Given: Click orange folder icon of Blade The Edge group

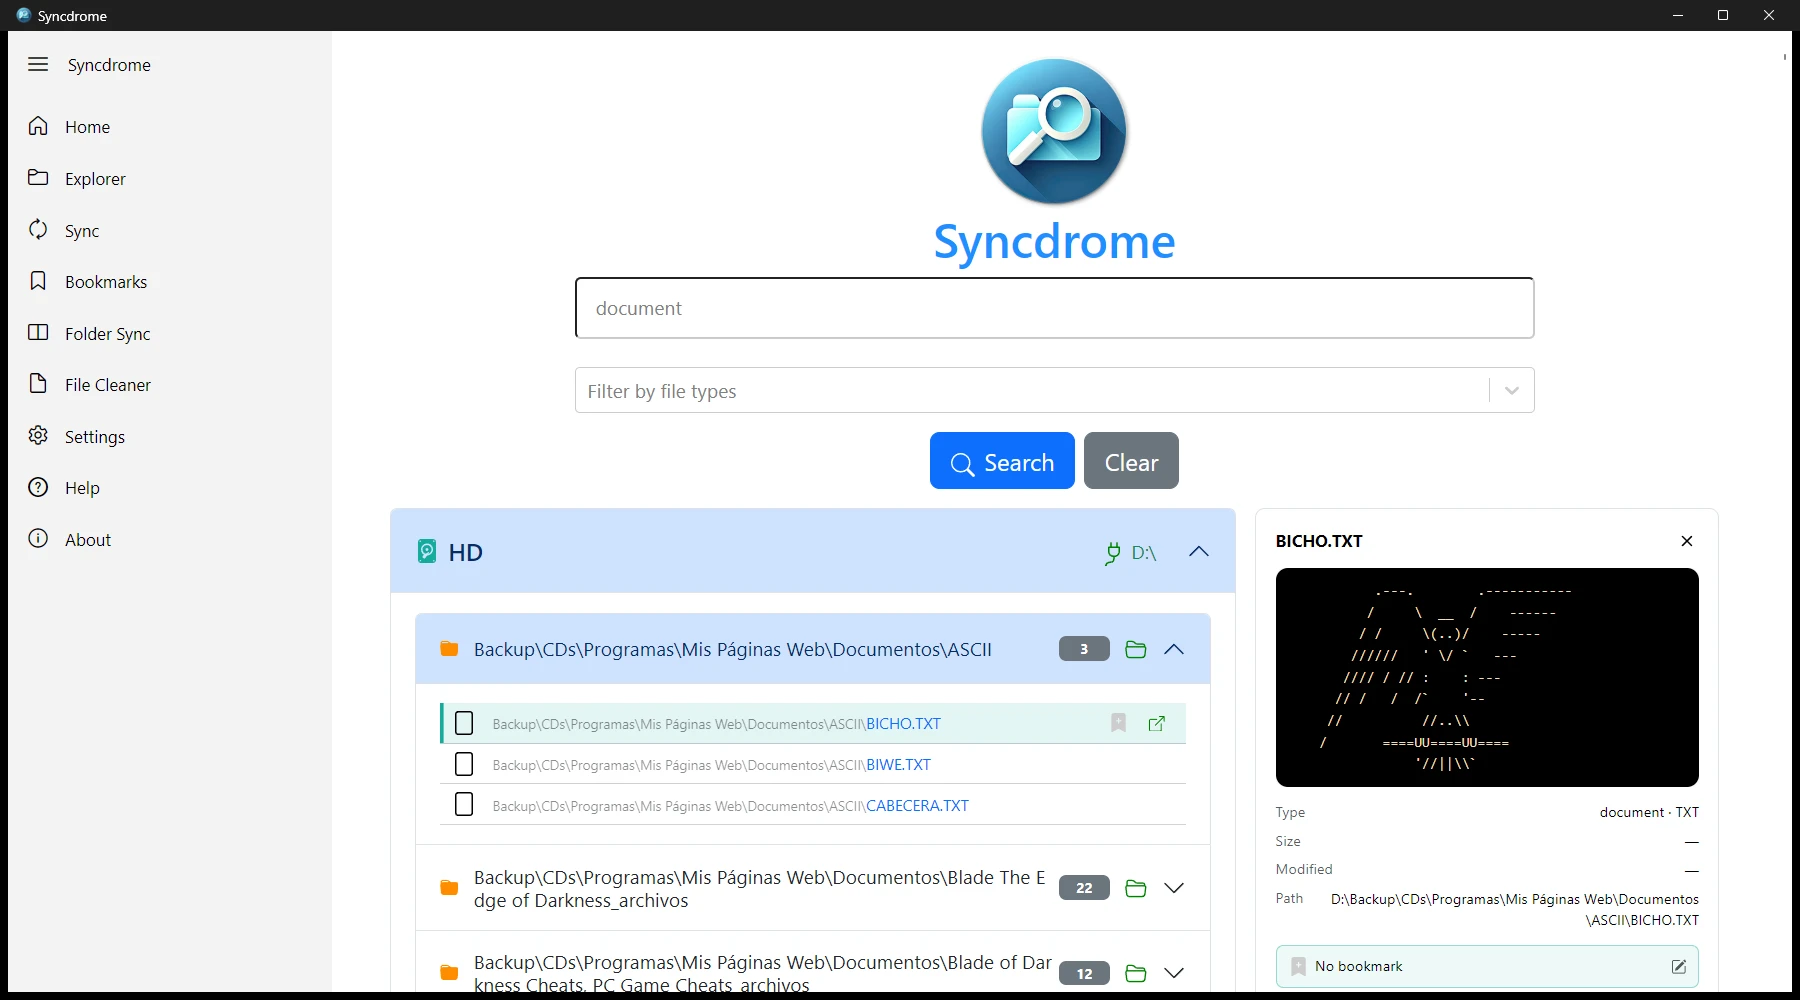Looking at the screenshot, I should (450, 888).
